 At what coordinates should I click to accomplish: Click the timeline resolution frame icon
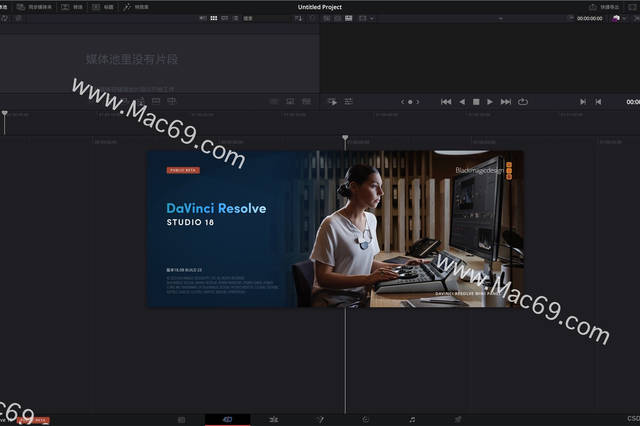(x=362, y=18)
